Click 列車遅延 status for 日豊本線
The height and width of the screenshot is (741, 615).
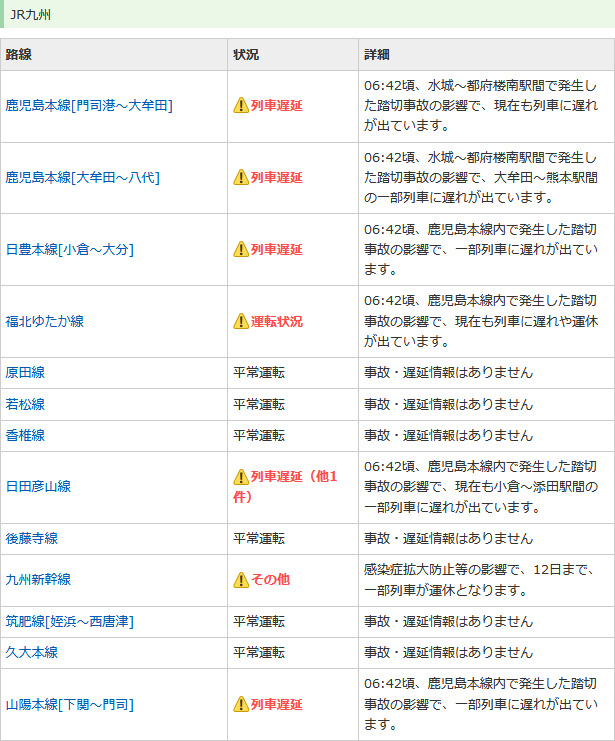(277, 250)
